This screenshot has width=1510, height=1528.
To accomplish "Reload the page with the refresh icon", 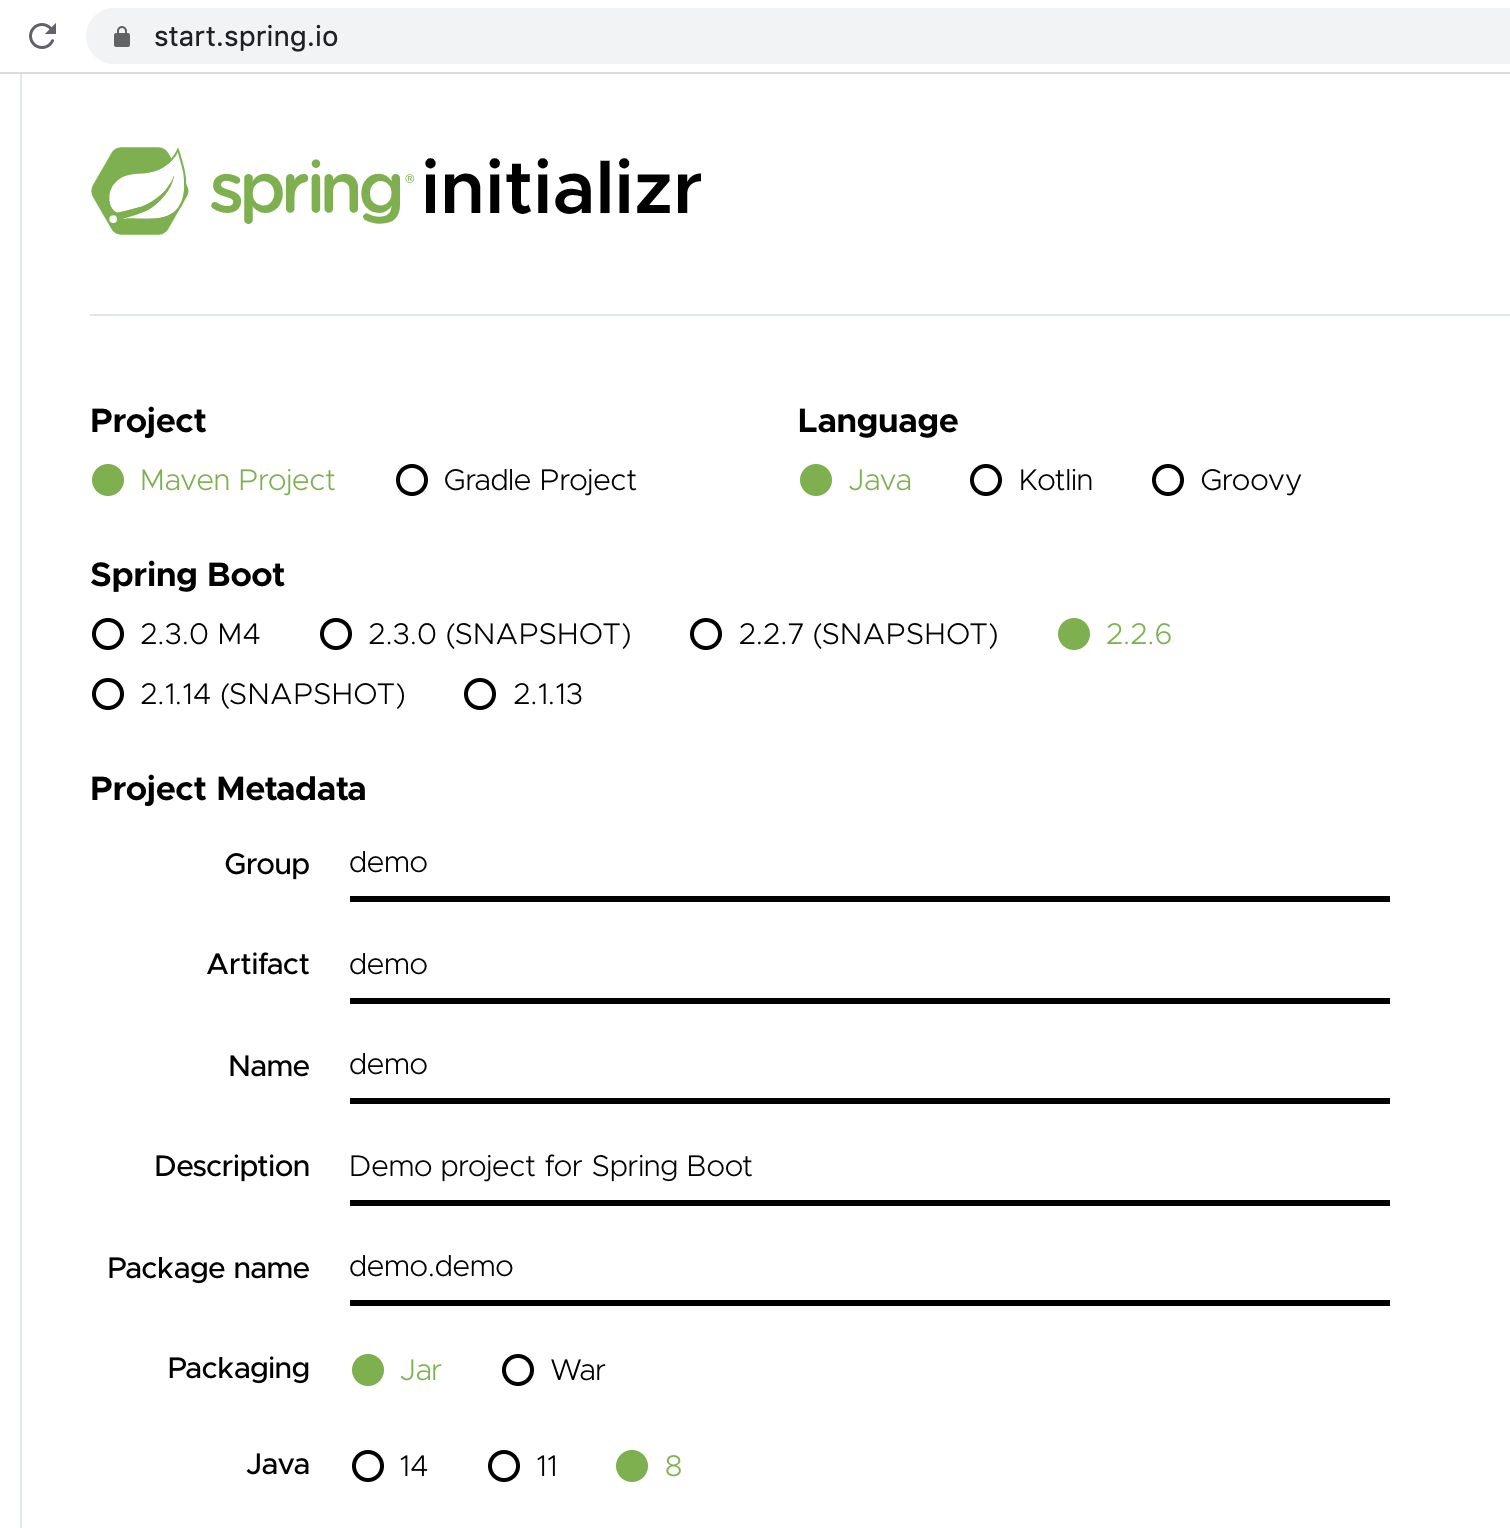I will click(42, 36).
